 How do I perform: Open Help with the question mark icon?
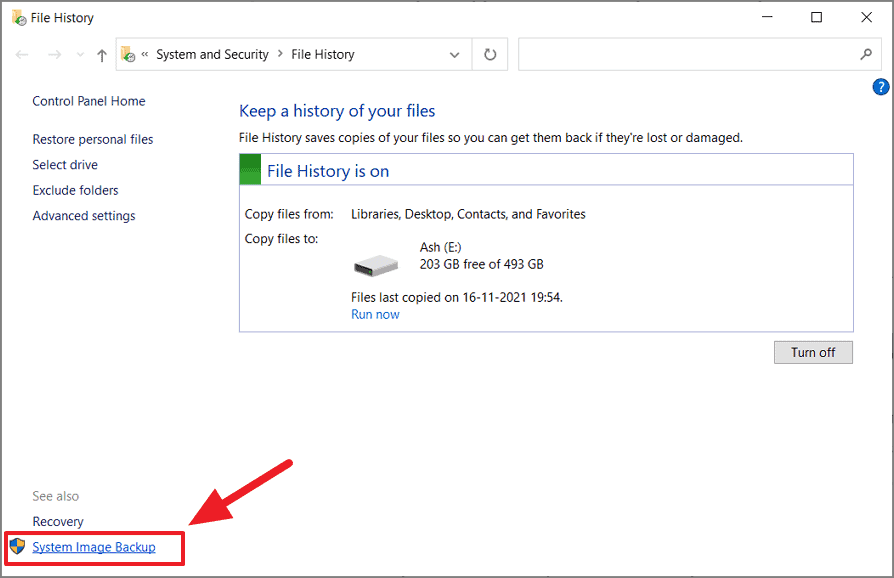pos(881,87)
